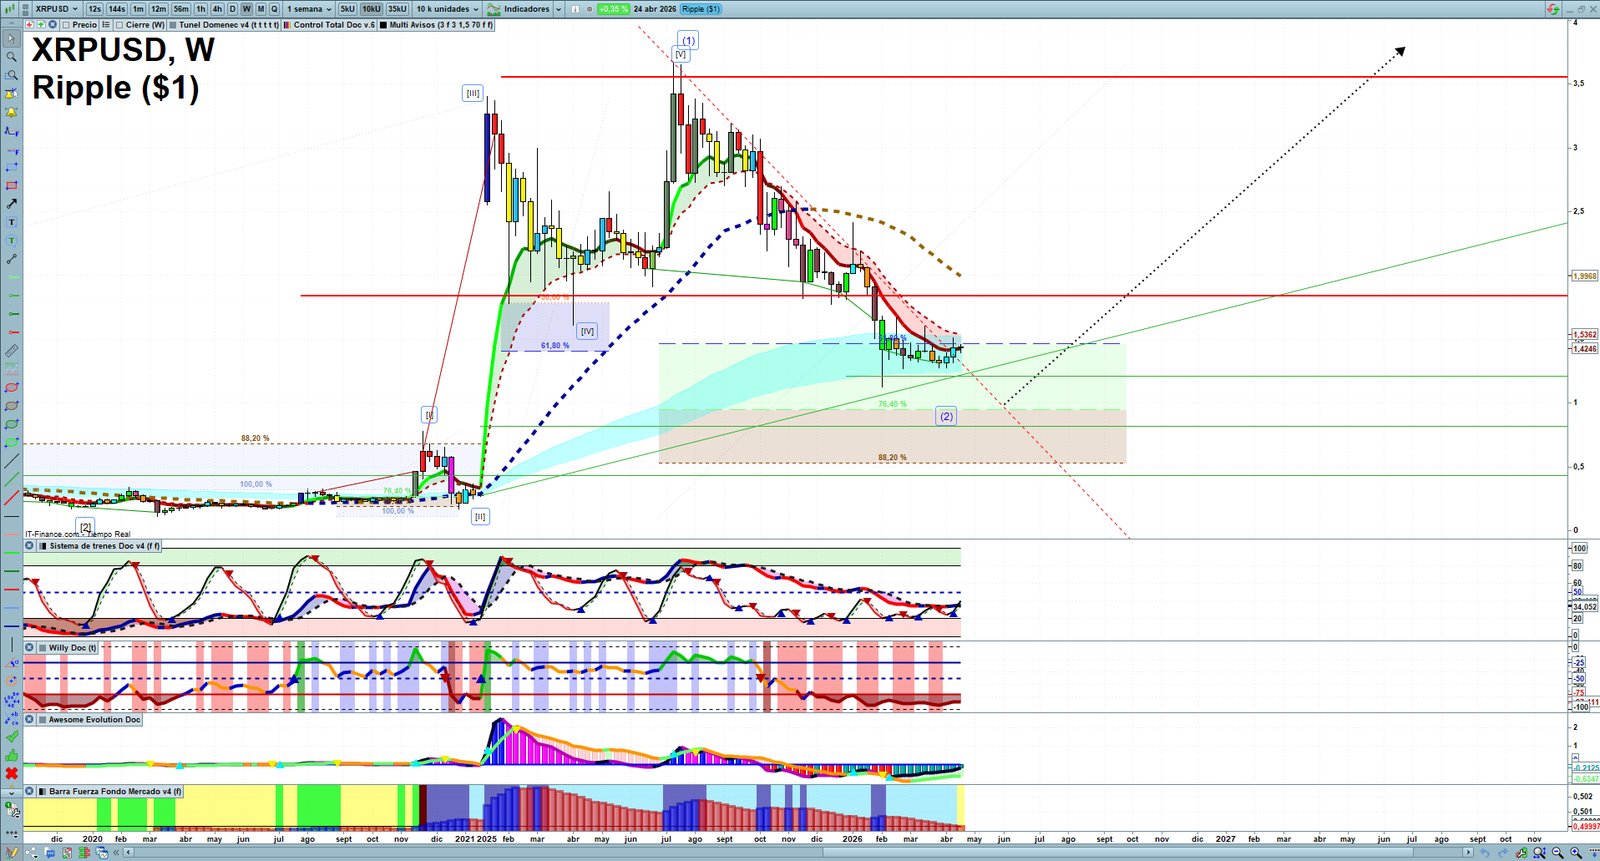Click the red X delete-drawings icon
This screenshot has width=1600, height=861.
pos(12,774)
